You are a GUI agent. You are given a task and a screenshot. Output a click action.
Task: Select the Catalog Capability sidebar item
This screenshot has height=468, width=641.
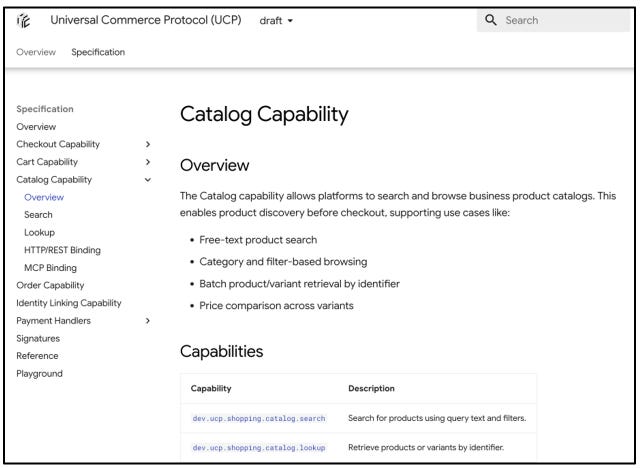tap(54, 179)
